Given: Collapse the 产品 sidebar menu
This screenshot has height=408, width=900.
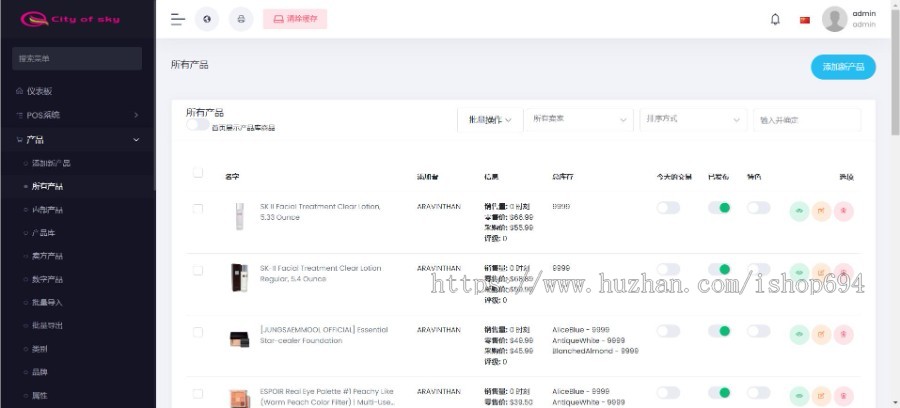Looking at the screenshot, I should pyautogui.click(x=78, y=139).
